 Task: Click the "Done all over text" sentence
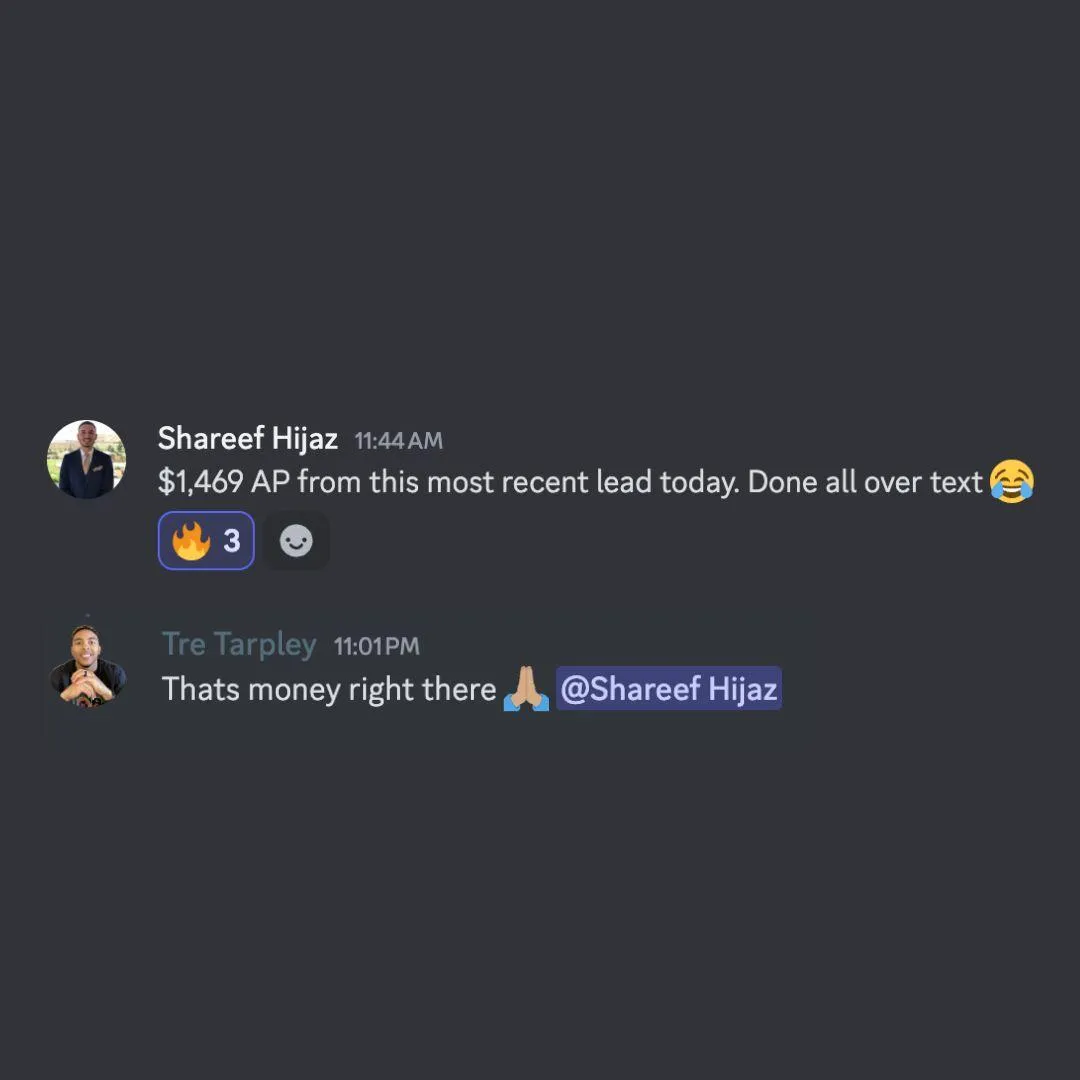[x=865, y=482]
